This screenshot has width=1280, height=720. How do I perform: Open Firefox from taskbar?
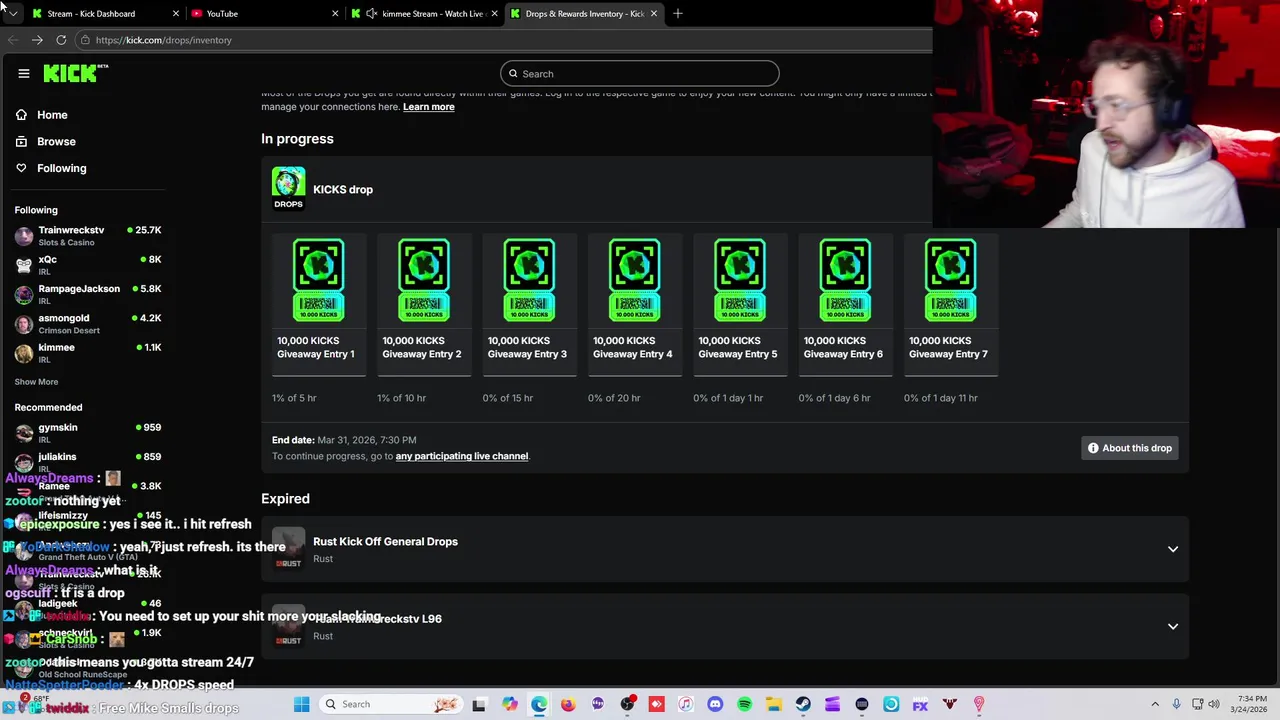click(x=568, y=704)
